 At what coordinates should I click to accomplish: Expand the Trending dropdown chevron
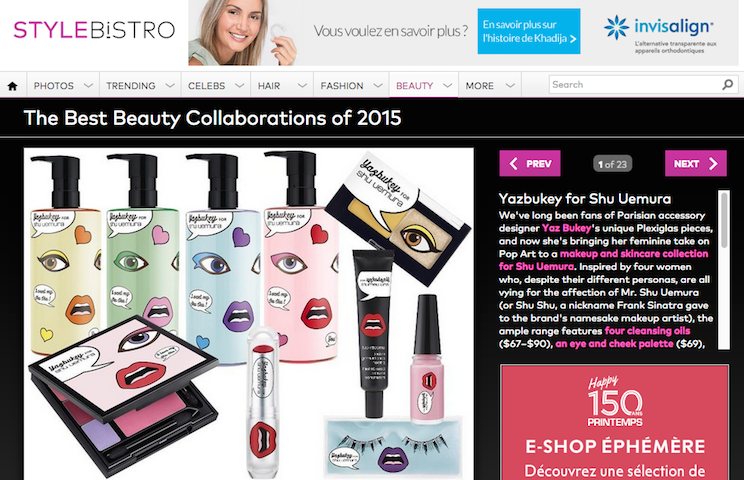coord(170,86)
